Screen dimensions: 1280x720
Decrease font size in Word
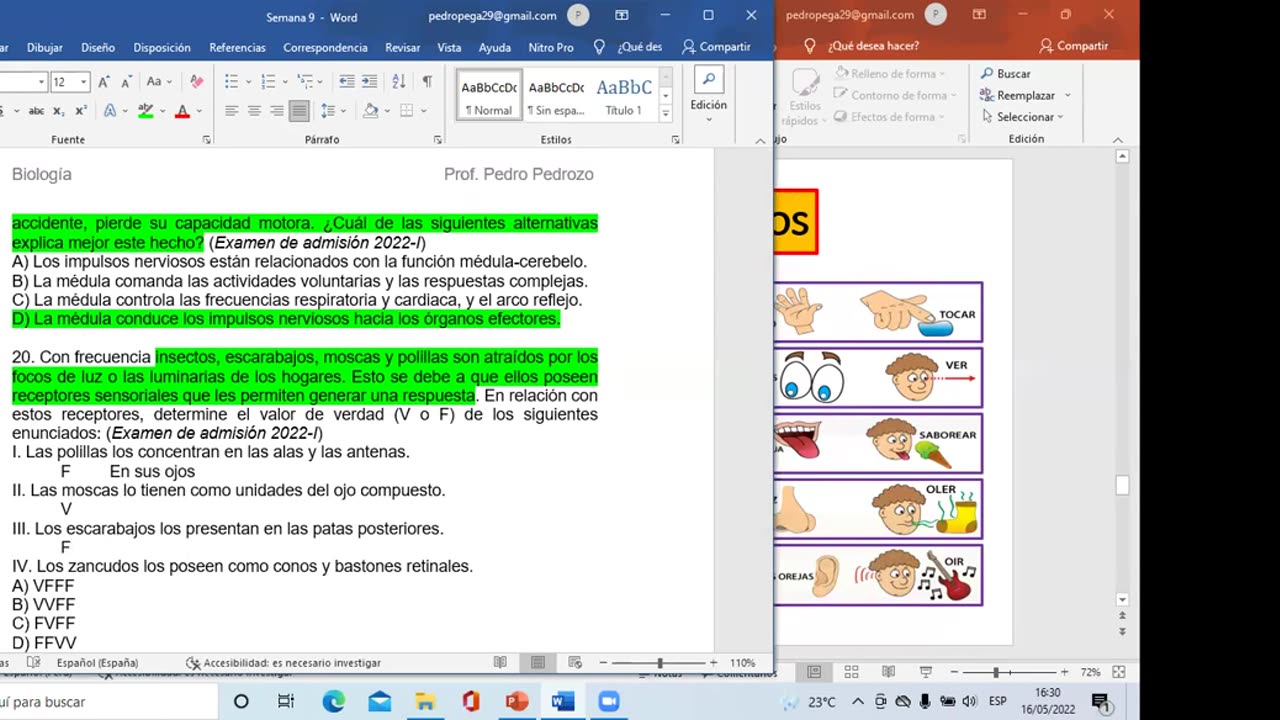pos(127,81)
